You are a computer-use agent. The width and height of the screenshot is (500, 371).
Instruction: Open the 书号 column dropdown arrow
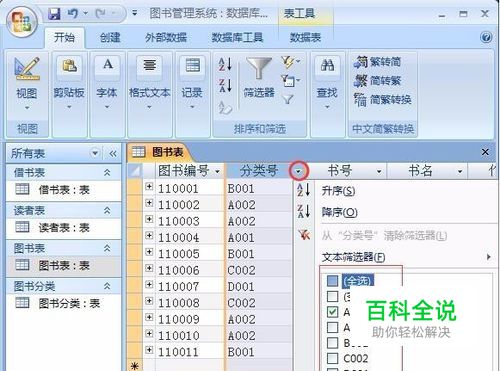(379, 172)
